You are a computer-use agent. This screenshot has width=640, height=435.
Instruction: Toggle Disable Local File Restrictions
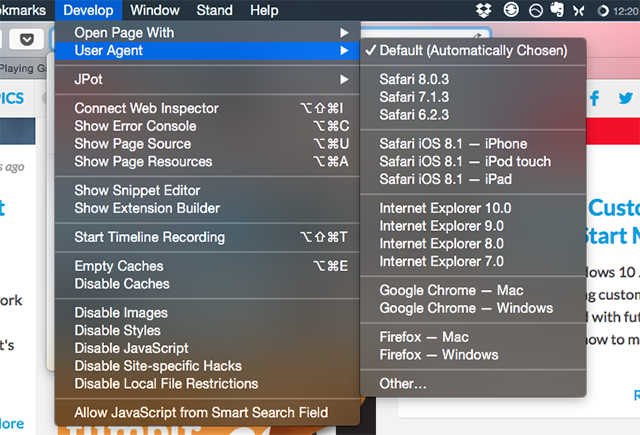pyautogui.click(x=207, y=384)
